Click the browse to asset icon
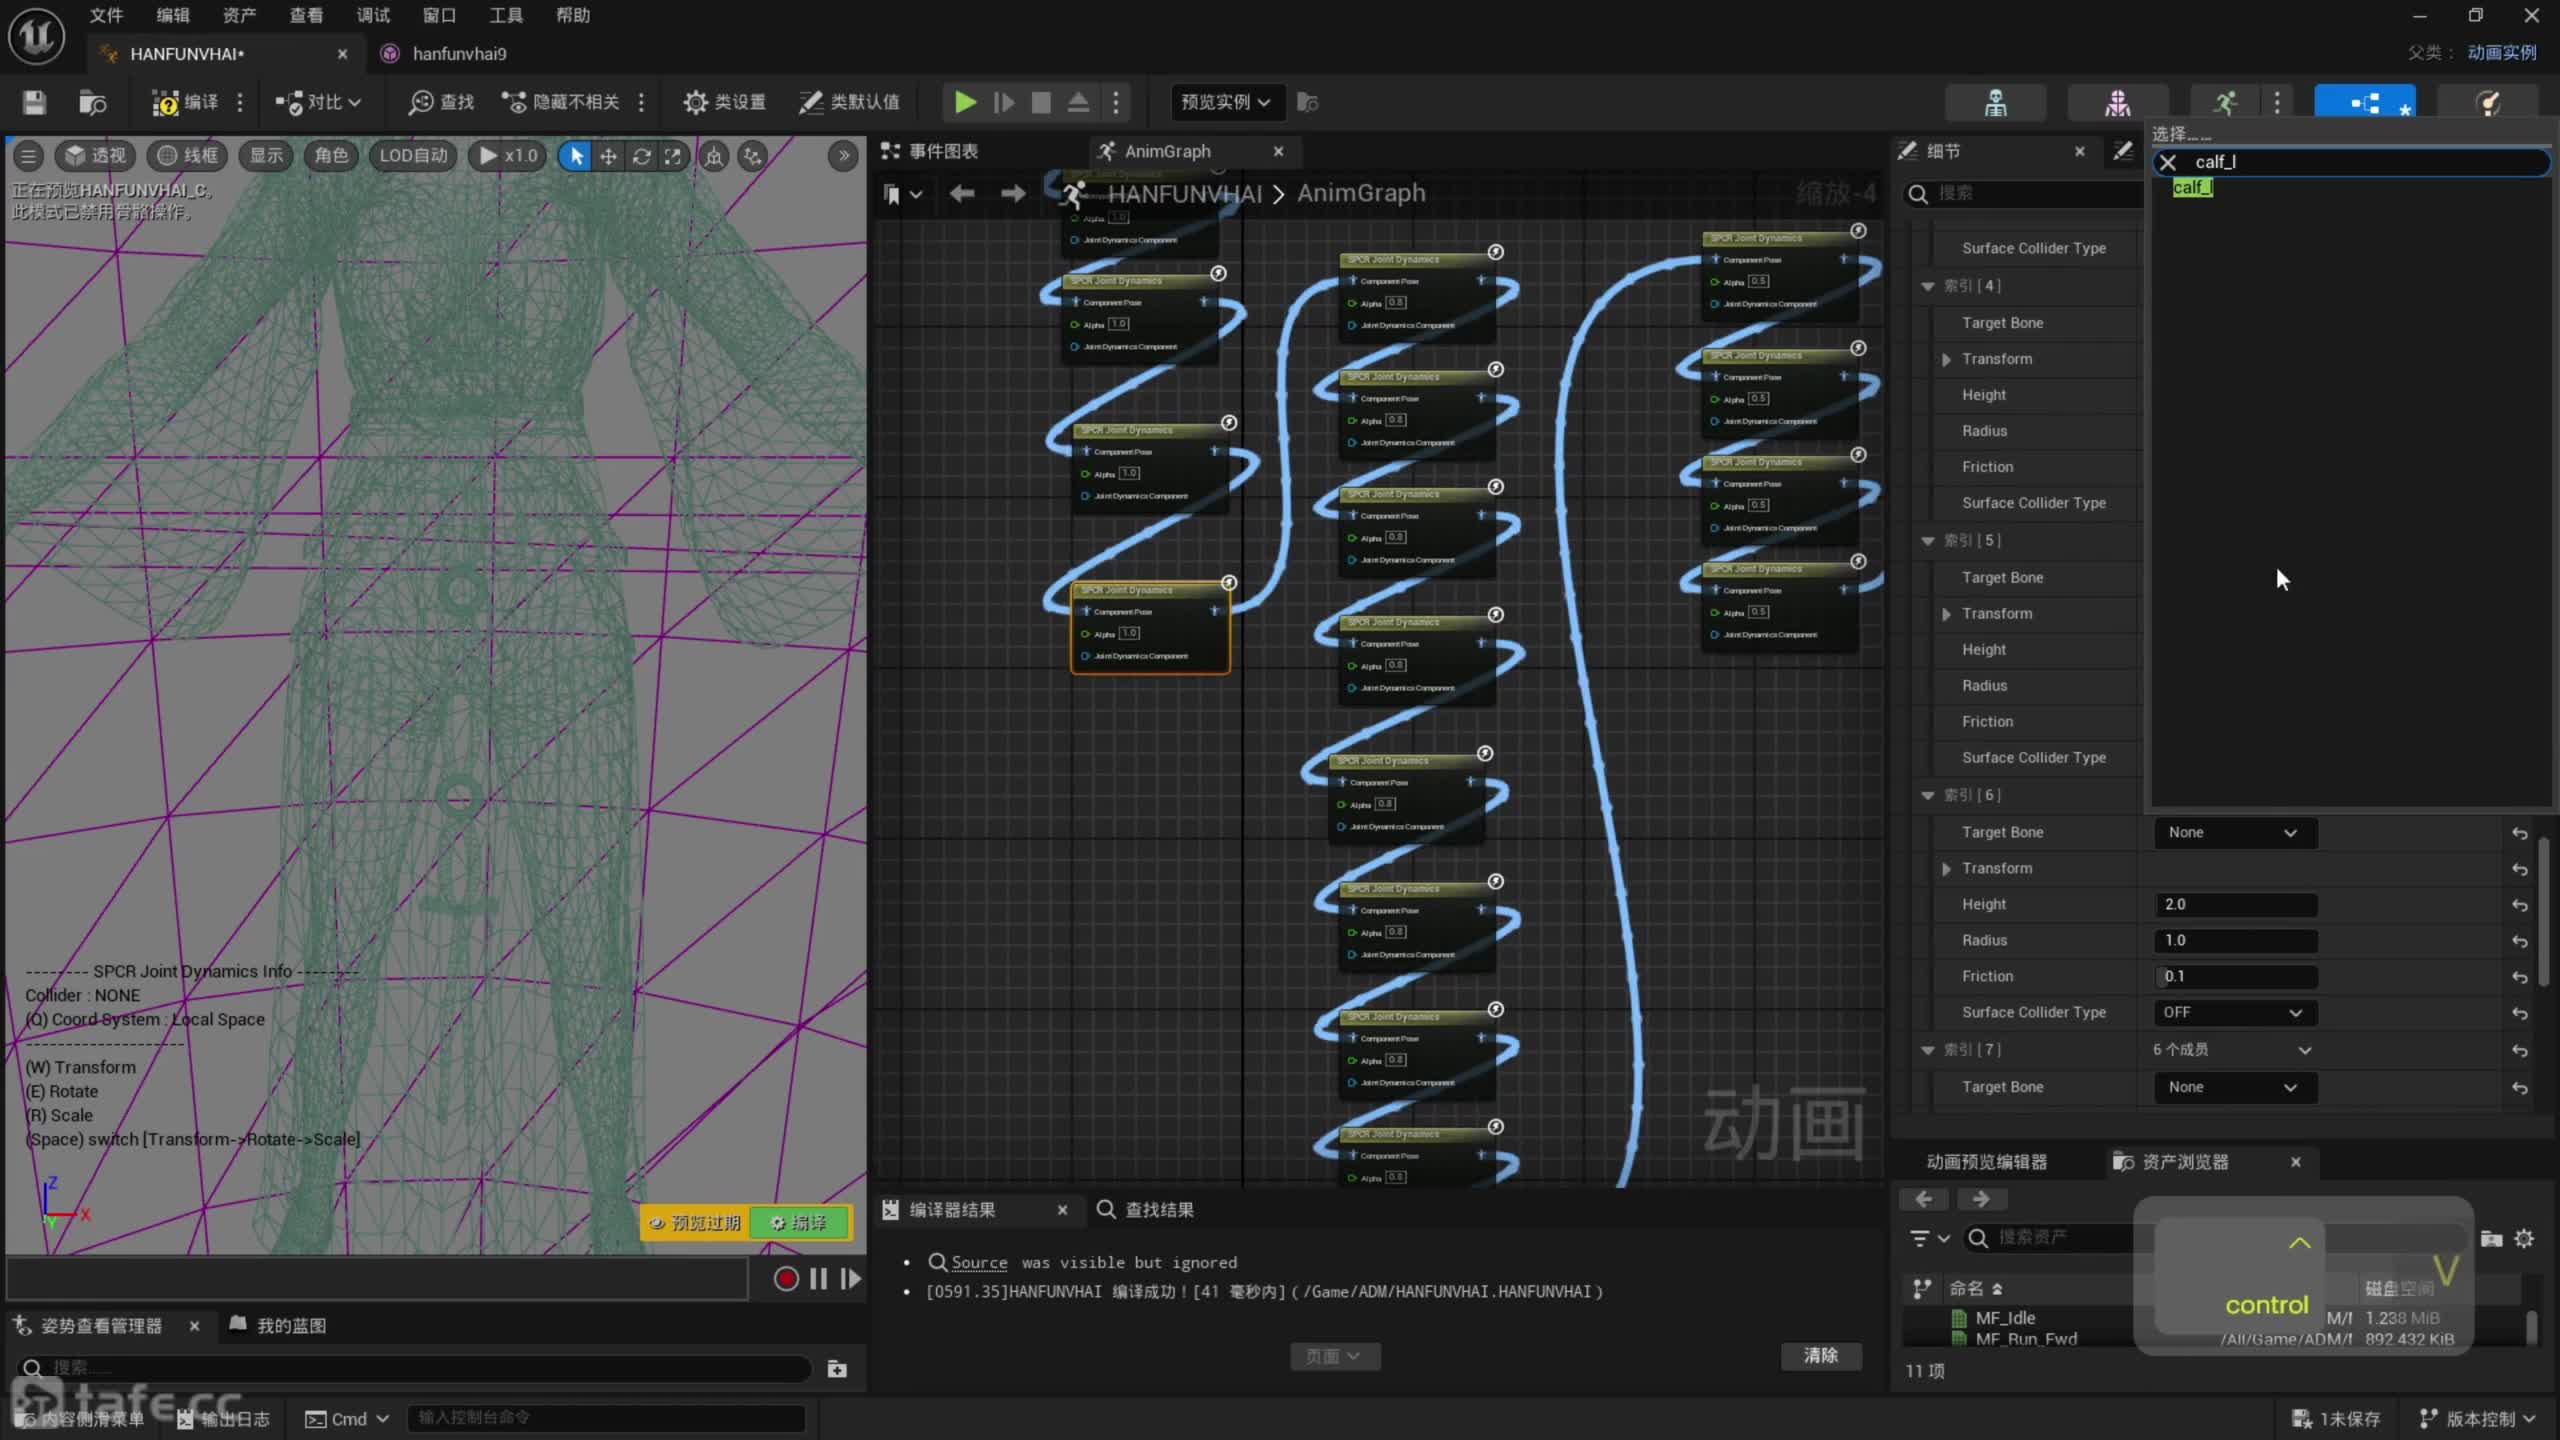 [x=92, y=102]
